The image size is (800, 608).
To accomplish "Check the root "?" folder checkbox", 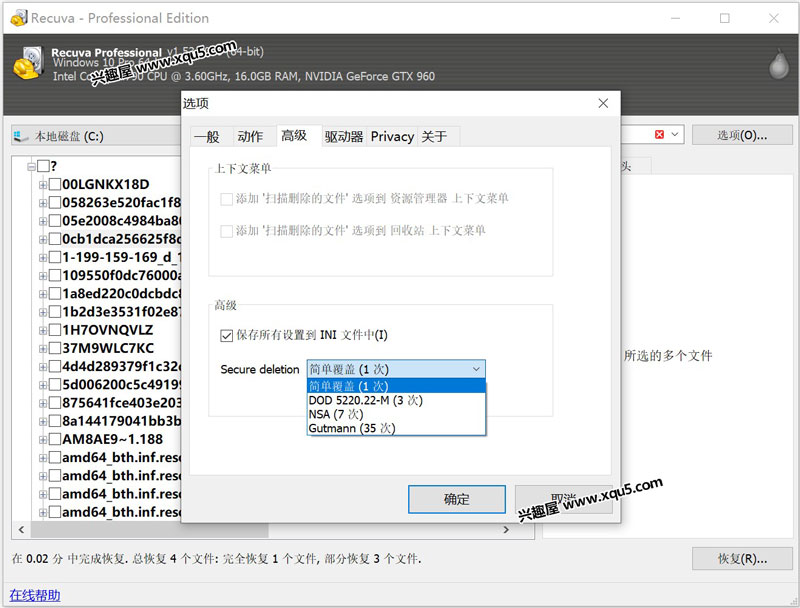I will tap(43, 166).
